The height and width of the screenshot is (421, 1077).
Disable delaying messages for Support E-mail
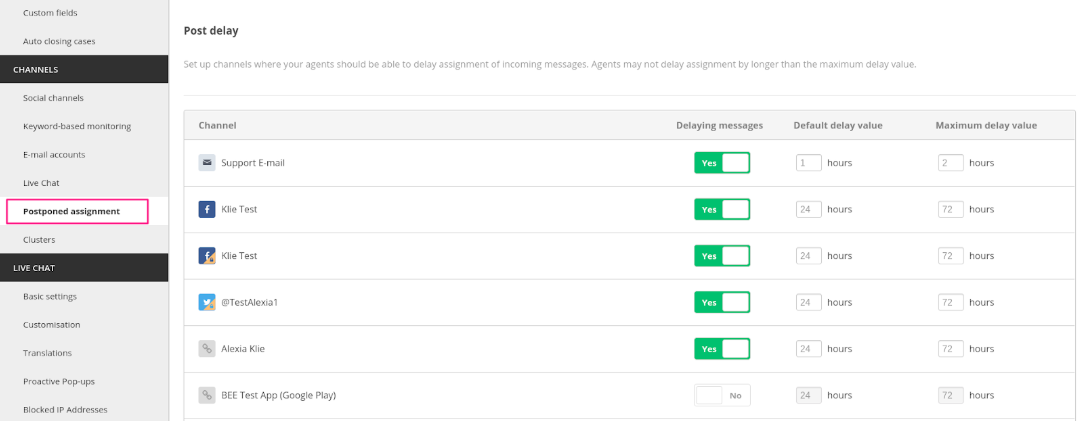point(722,163)
